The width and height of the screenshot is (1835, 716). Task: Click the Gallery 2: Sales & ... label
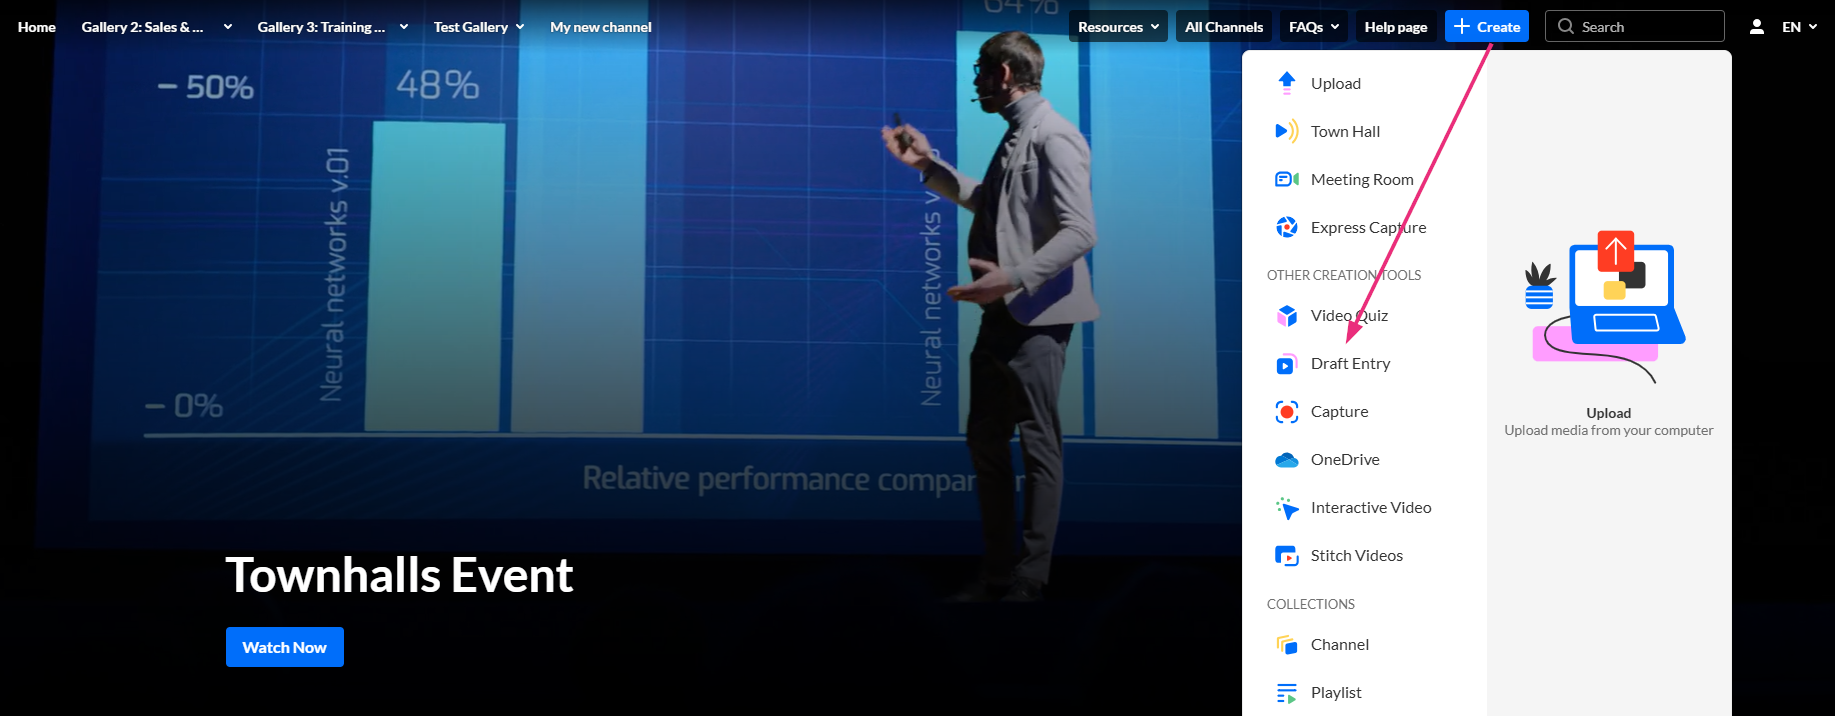coord(142,27)
